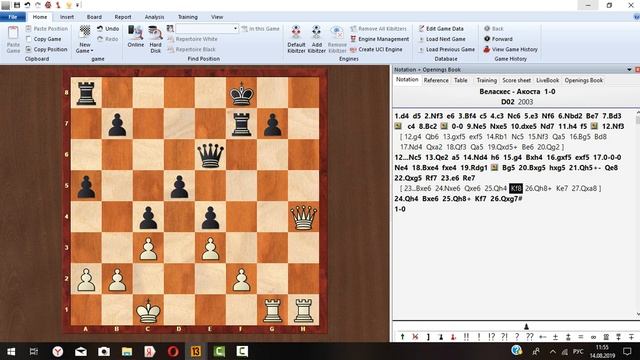This screenshot has height=360, width=640.
Task: Click Load Next Game
Action: tap(442, 39)
